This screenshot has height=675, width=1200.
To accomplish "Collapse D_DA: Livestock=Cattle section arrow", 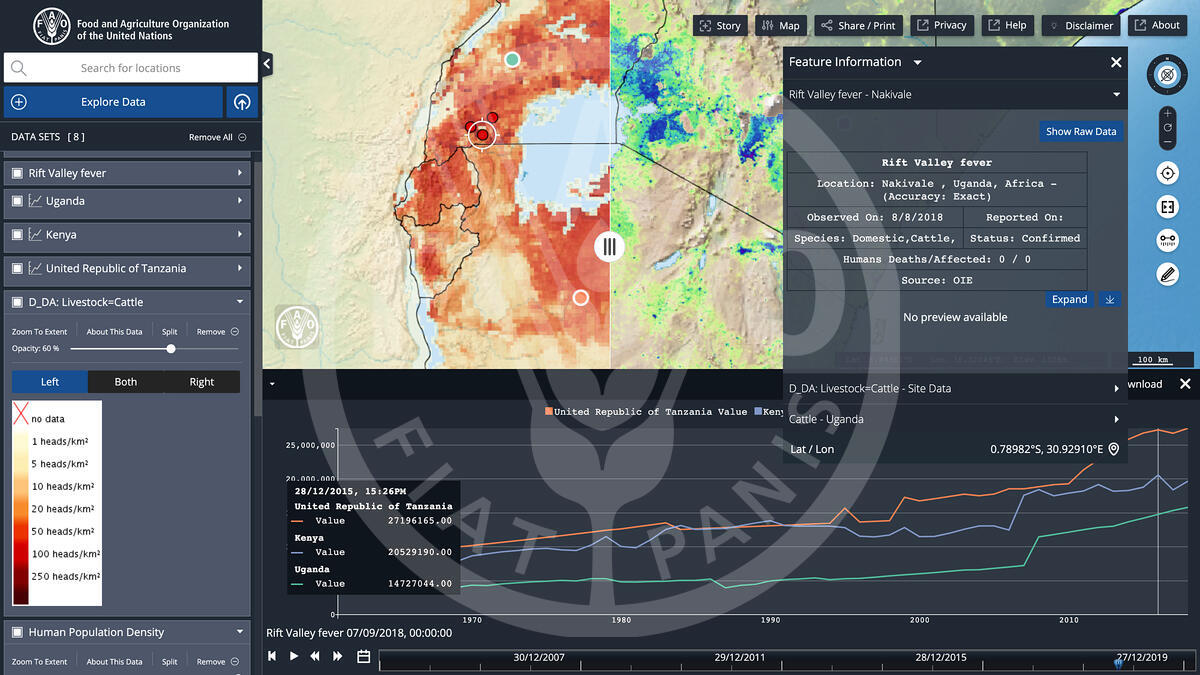I will [x=240, y=302].
